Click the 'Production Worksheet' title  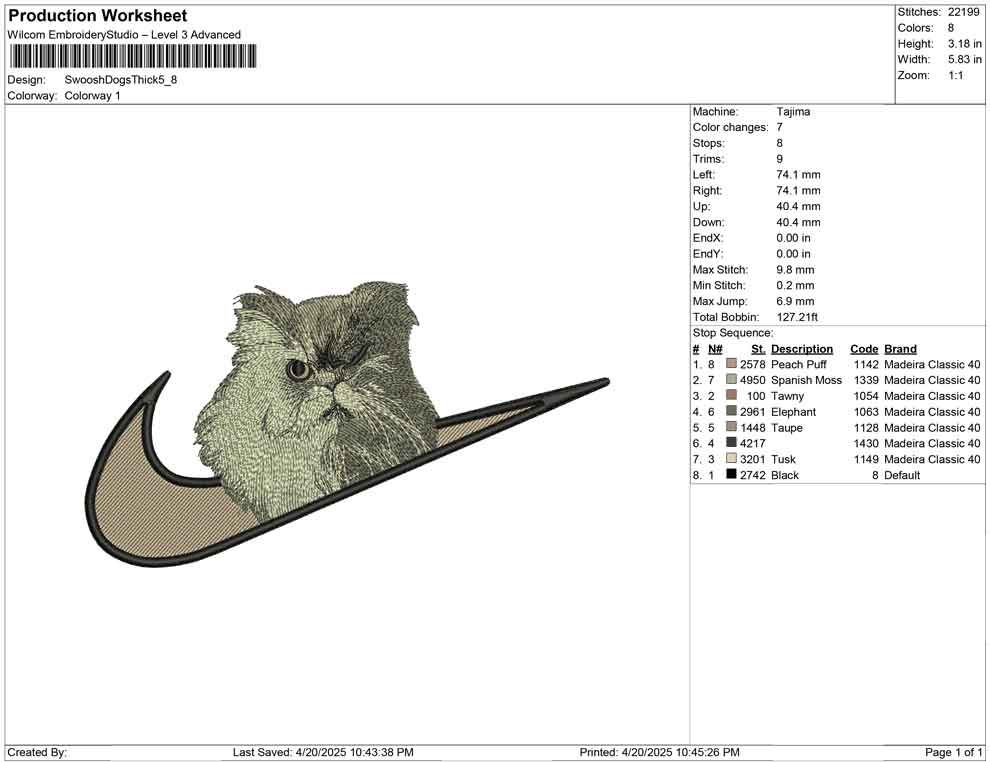(x=98, y=16)
